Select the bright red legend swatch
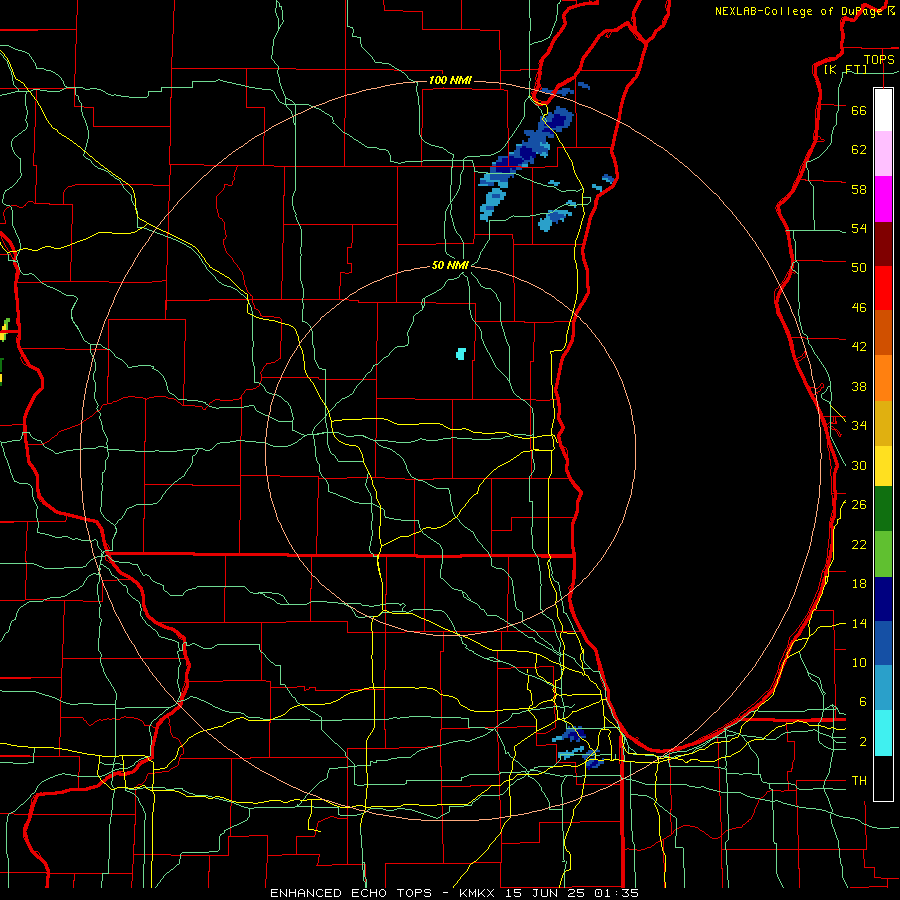 pos(883,288)
